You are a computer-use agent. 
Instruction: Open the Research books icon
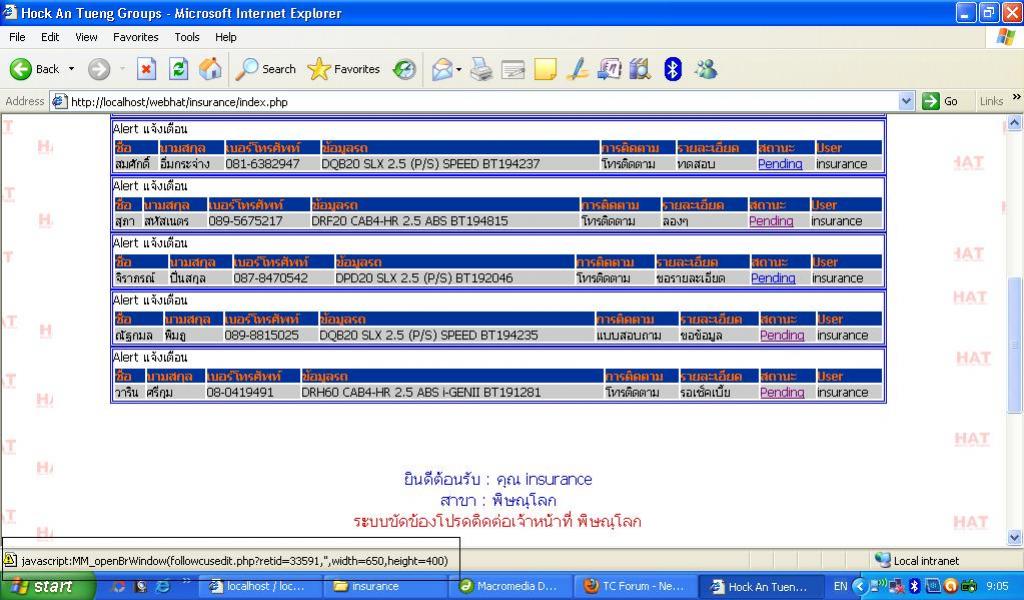click(640, 69)
